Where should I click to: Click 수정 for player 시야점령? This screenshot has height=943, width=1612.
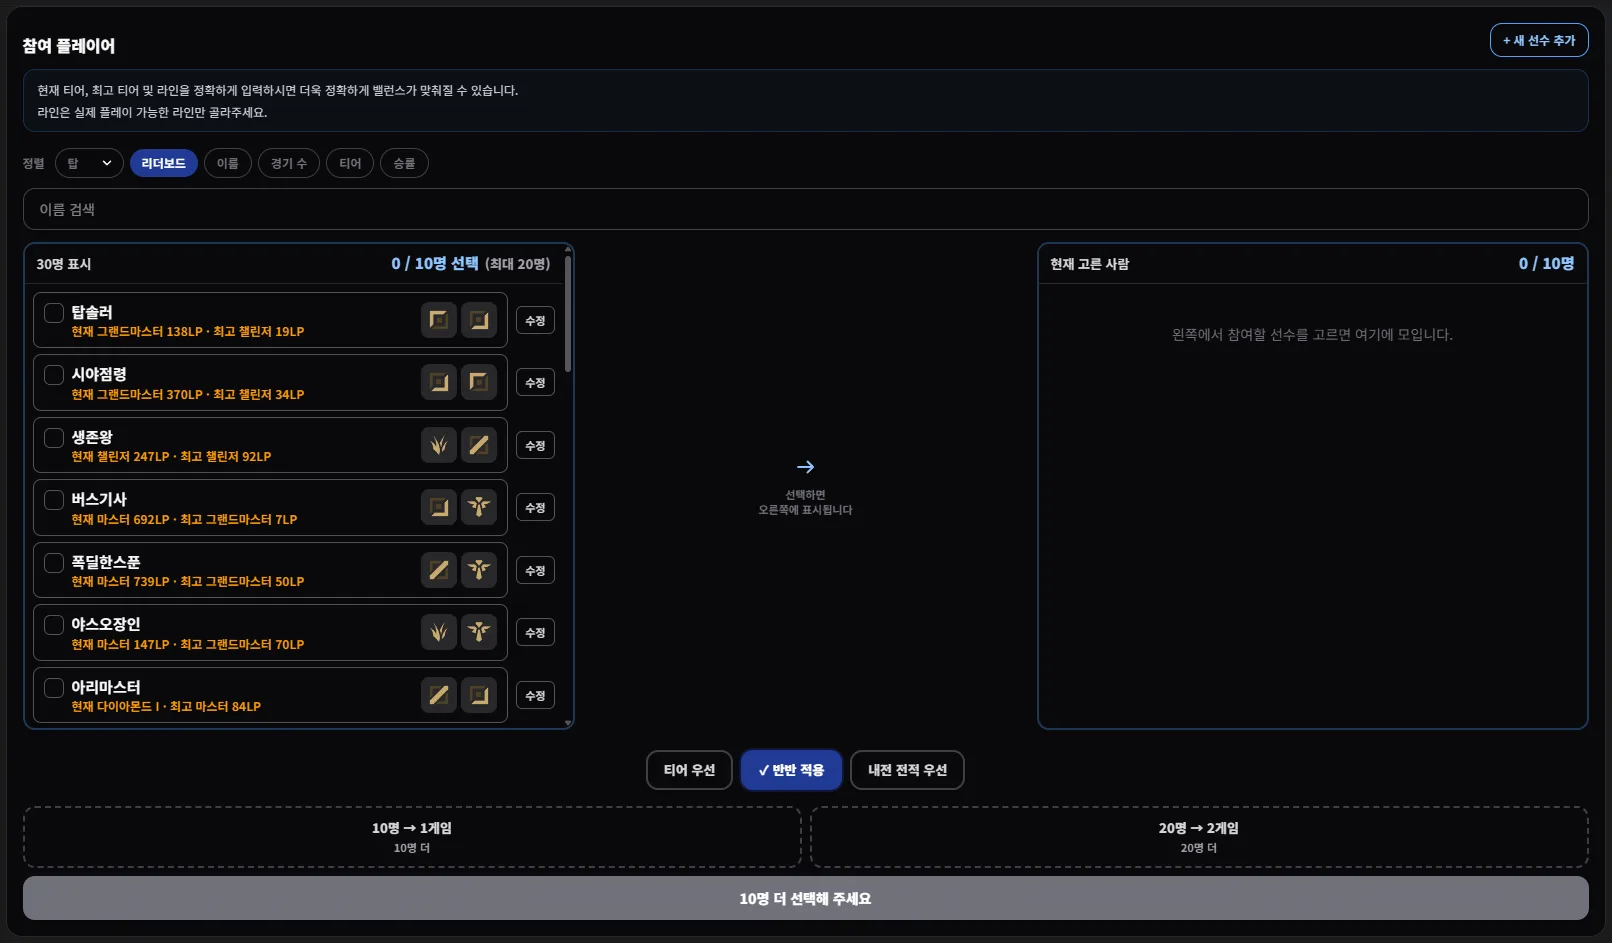tap(535, 383)
